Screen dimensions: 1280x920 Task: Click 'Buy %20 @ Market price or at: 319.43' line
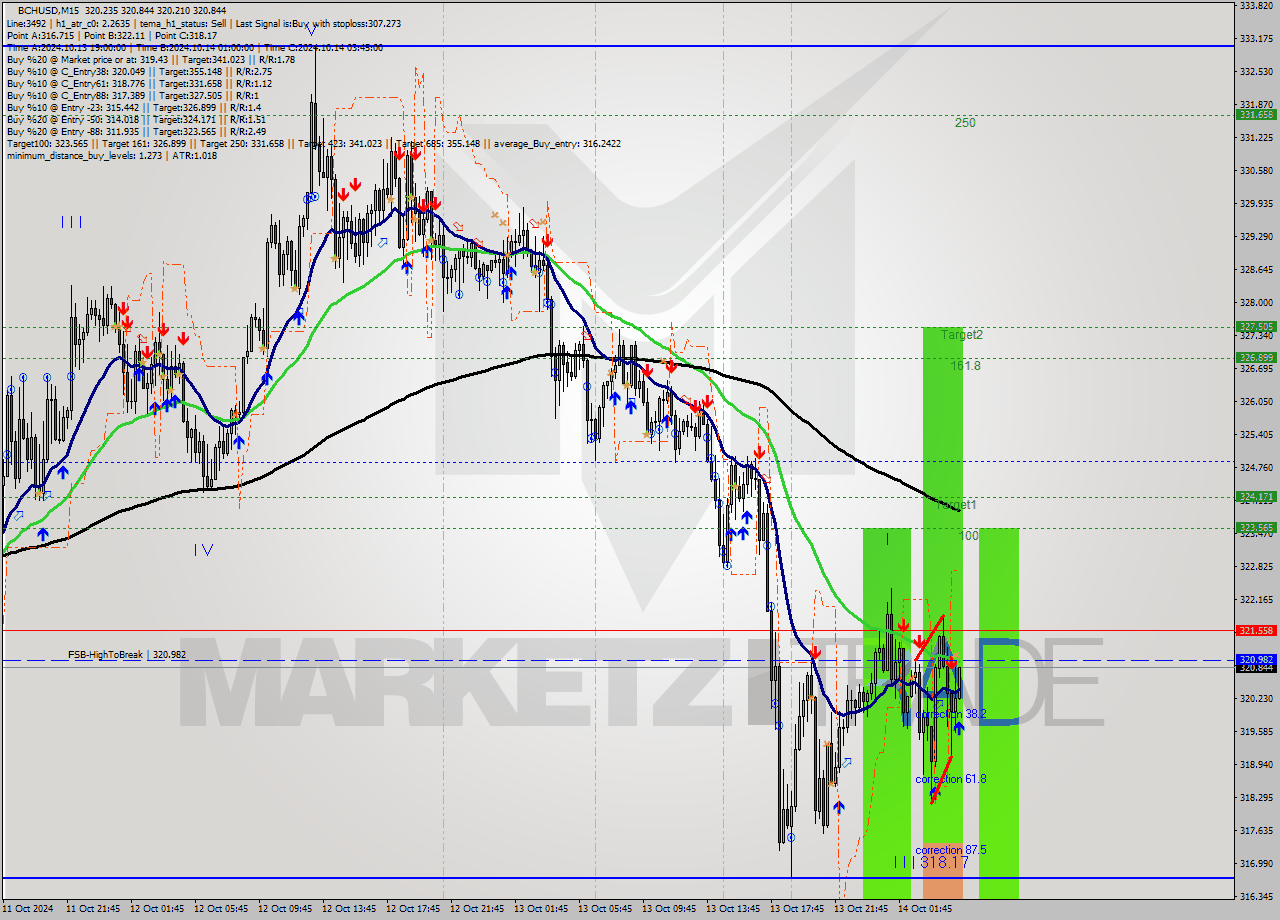(150, 59)
